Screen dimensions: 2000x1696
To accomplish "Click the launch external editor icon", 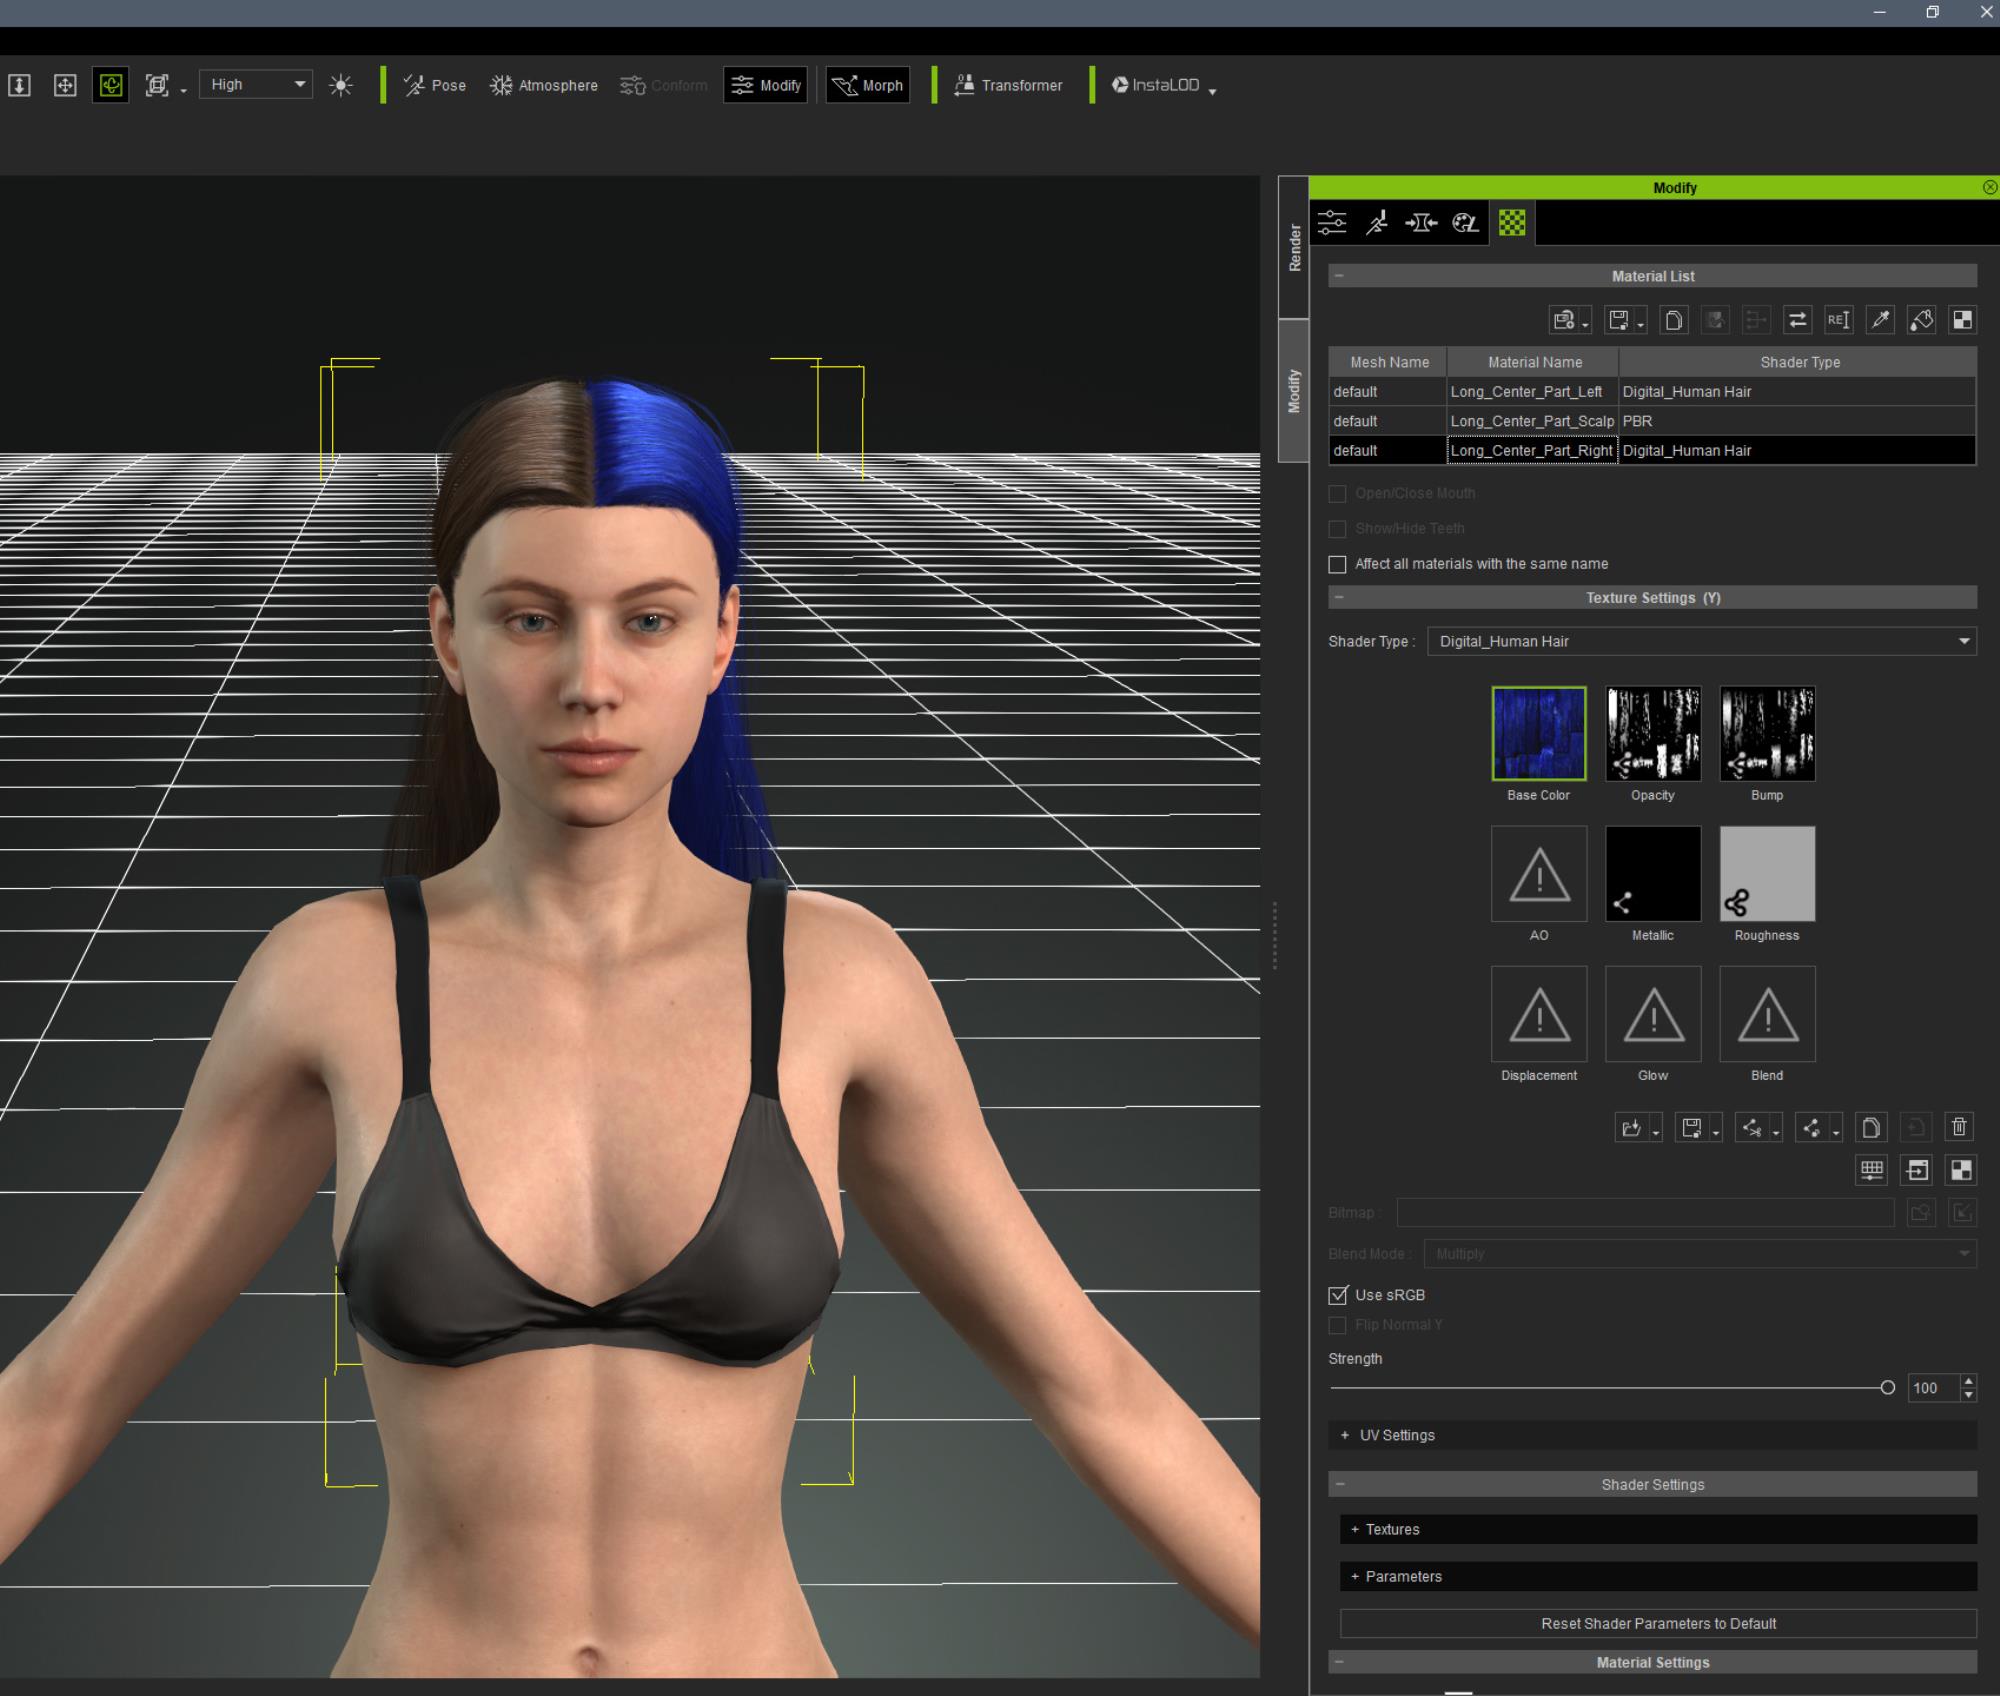I will point(1917,1170).
